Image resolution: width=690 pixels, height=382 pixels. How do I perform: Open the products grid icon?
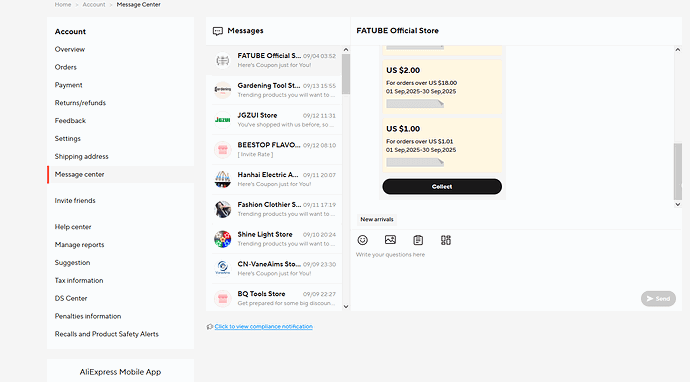click(446, 240)
